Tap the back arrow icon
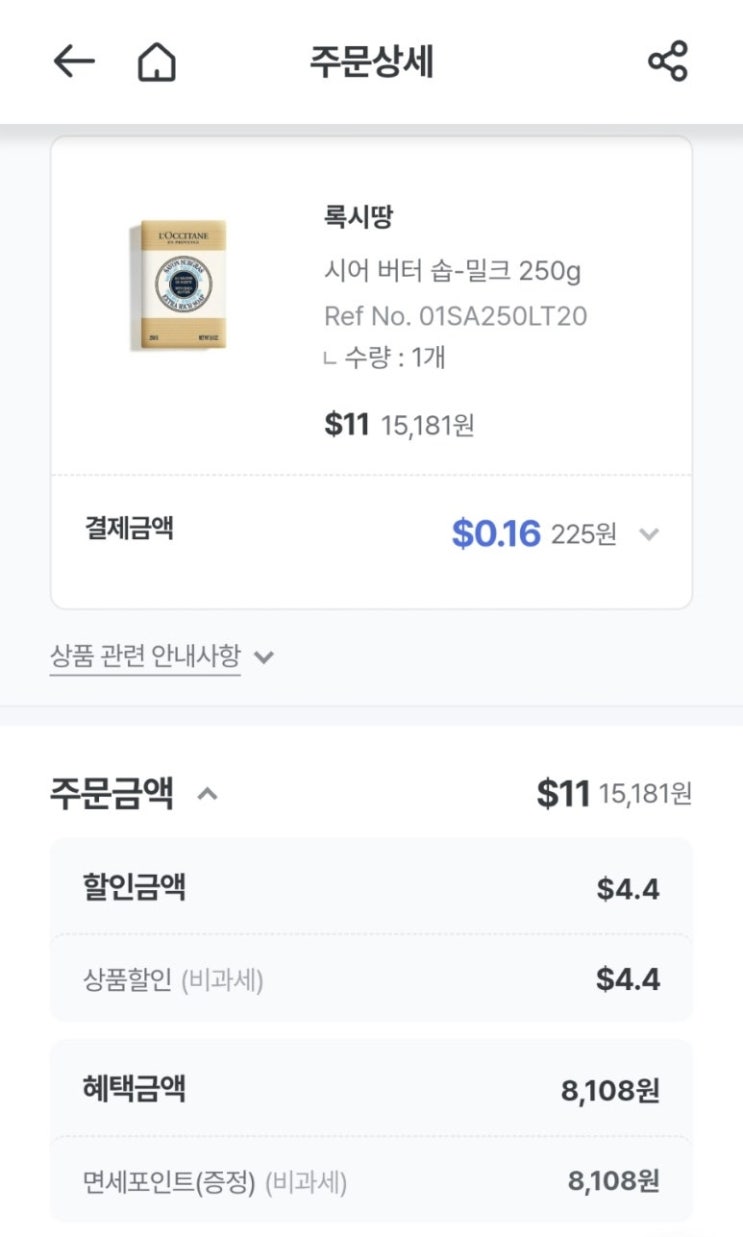 (x=73, y=62)
